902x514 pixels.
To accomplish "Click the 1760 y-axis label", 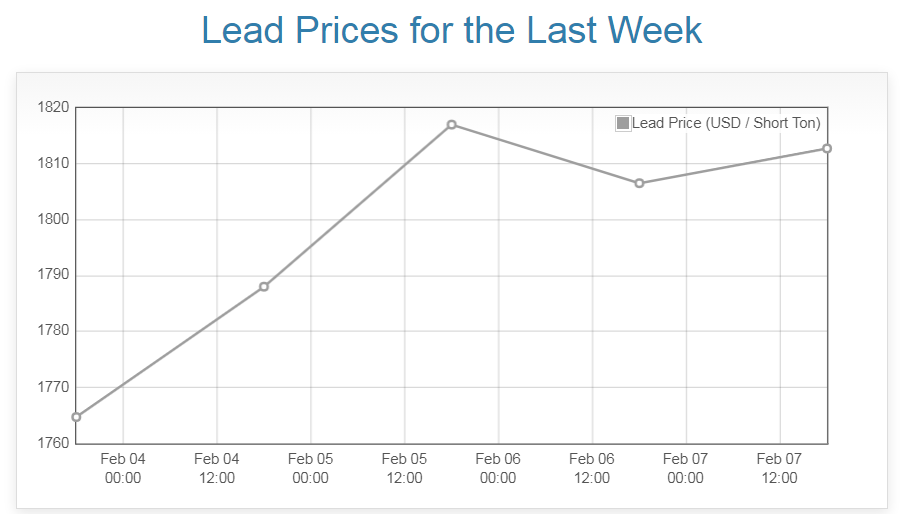I will click(52, 443).
